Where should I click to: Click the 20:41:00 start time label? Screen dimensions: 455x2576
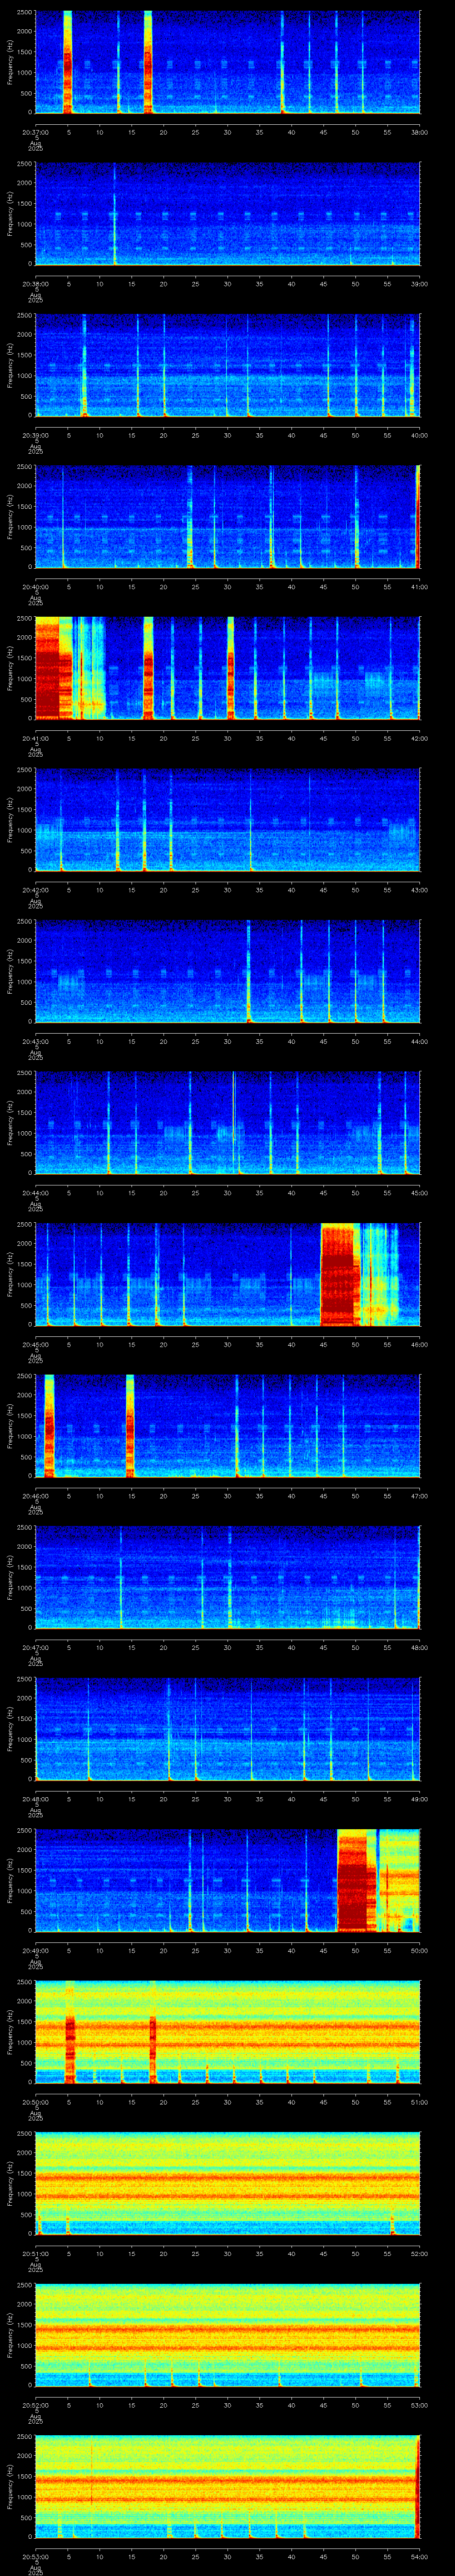(x=35, y=738)
